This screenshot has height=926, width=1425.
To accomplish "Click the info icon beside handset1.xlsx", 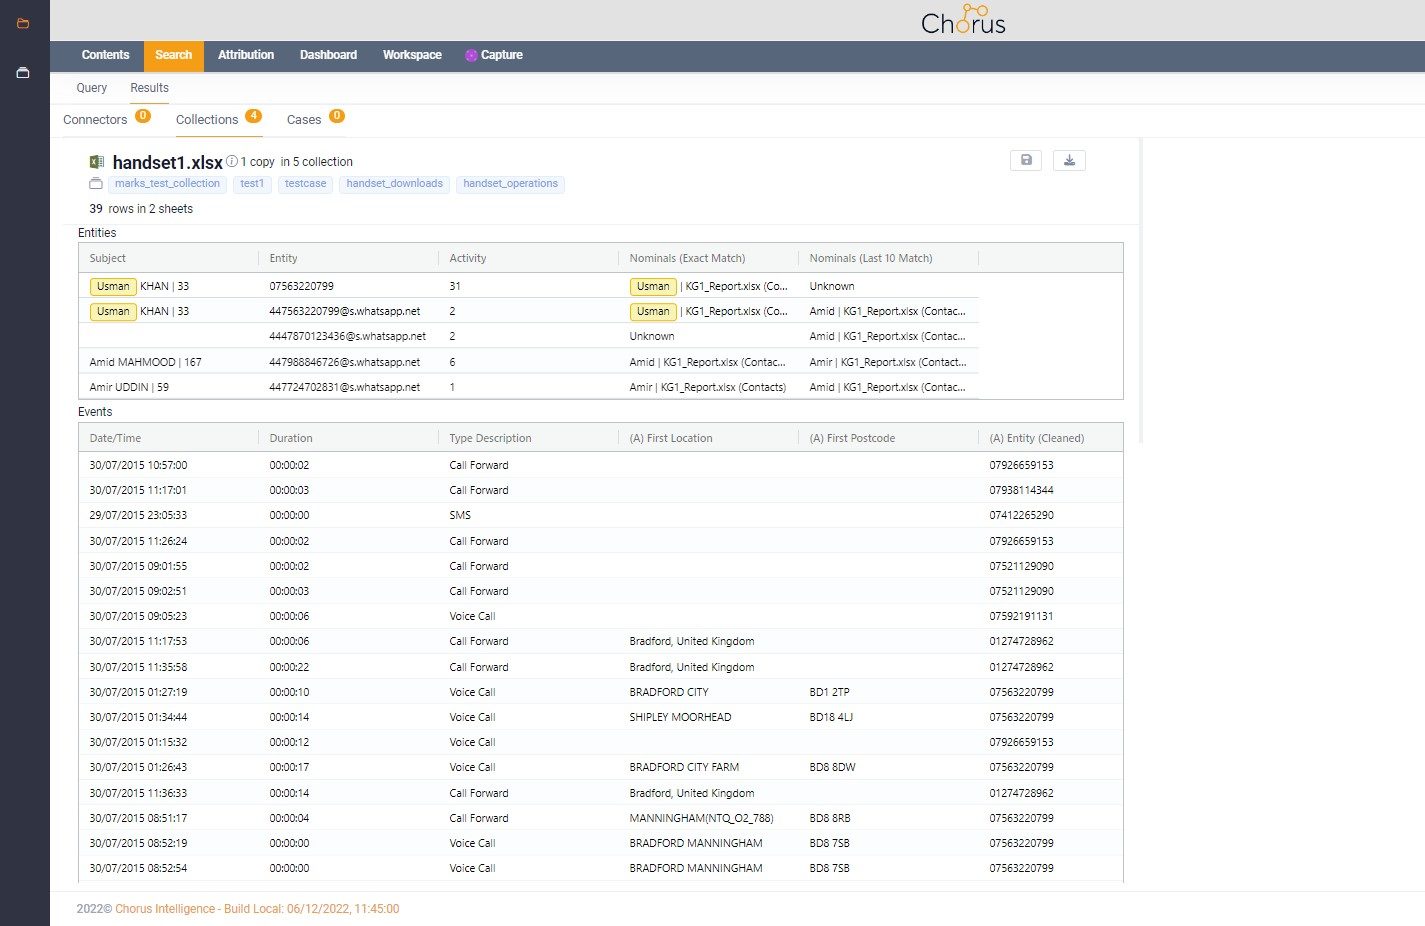I will pyautogui.click(x=232, y=161).
